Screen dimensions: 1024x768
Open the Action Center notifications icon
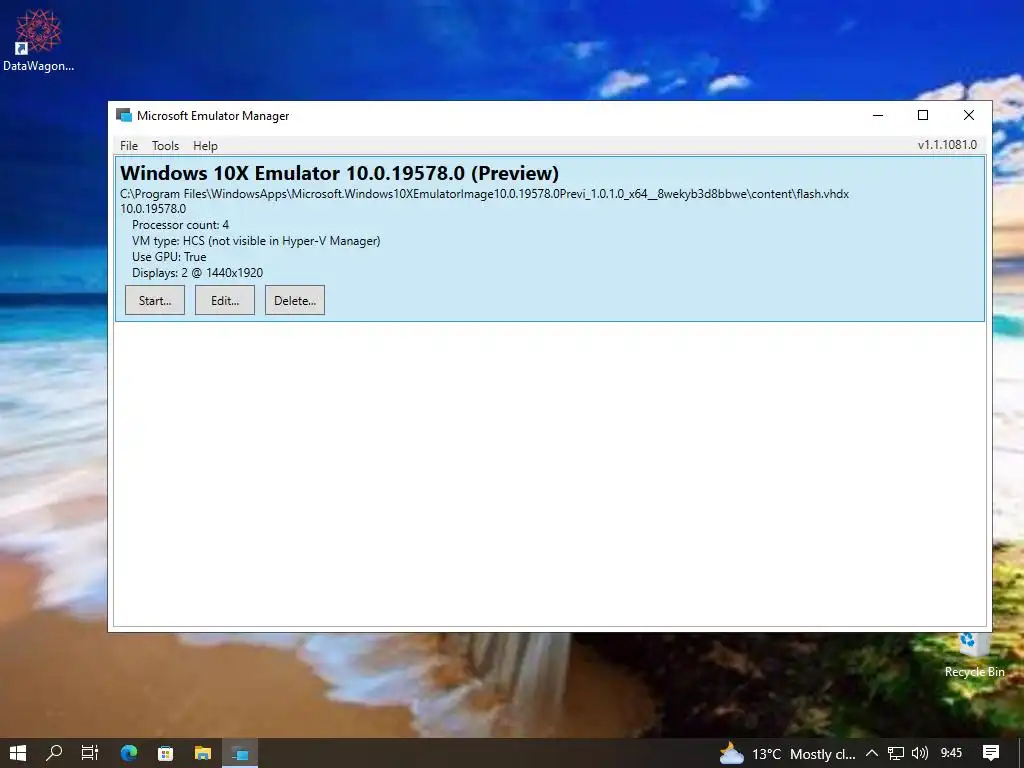pos(991,754)
